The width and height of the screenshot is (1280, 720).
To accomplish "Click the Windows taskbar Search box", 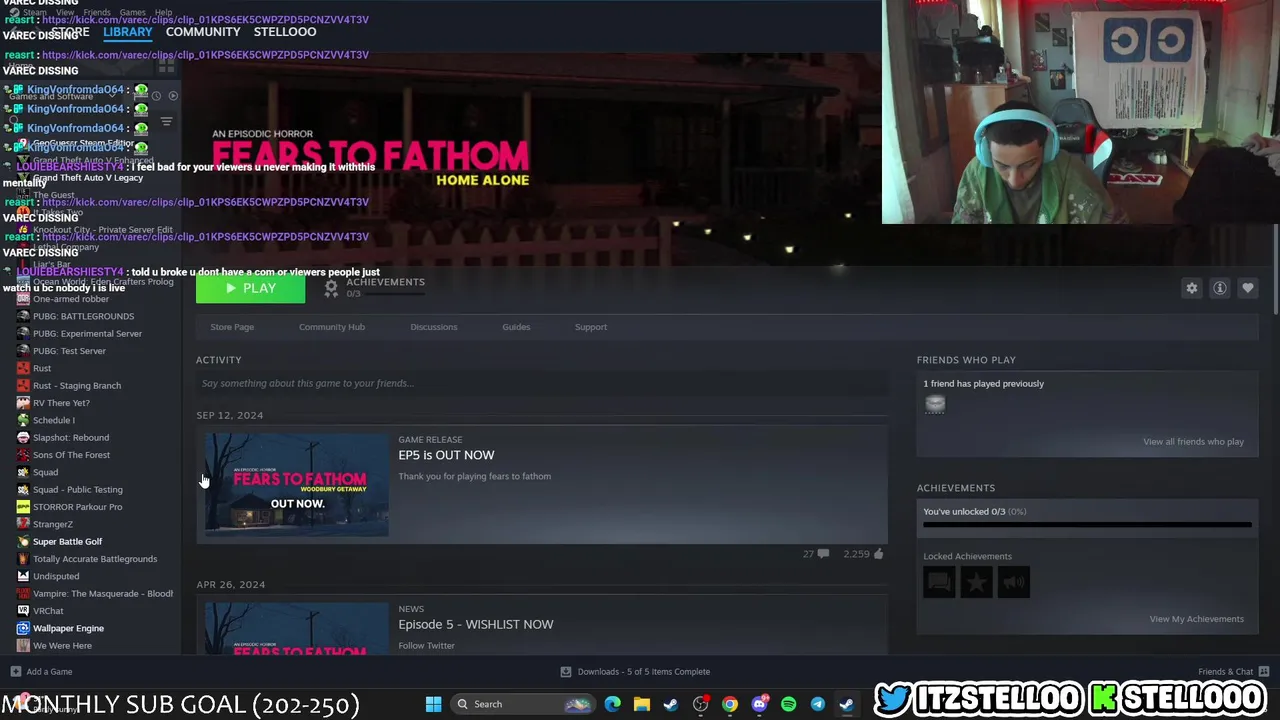I will tap(523, 704).
